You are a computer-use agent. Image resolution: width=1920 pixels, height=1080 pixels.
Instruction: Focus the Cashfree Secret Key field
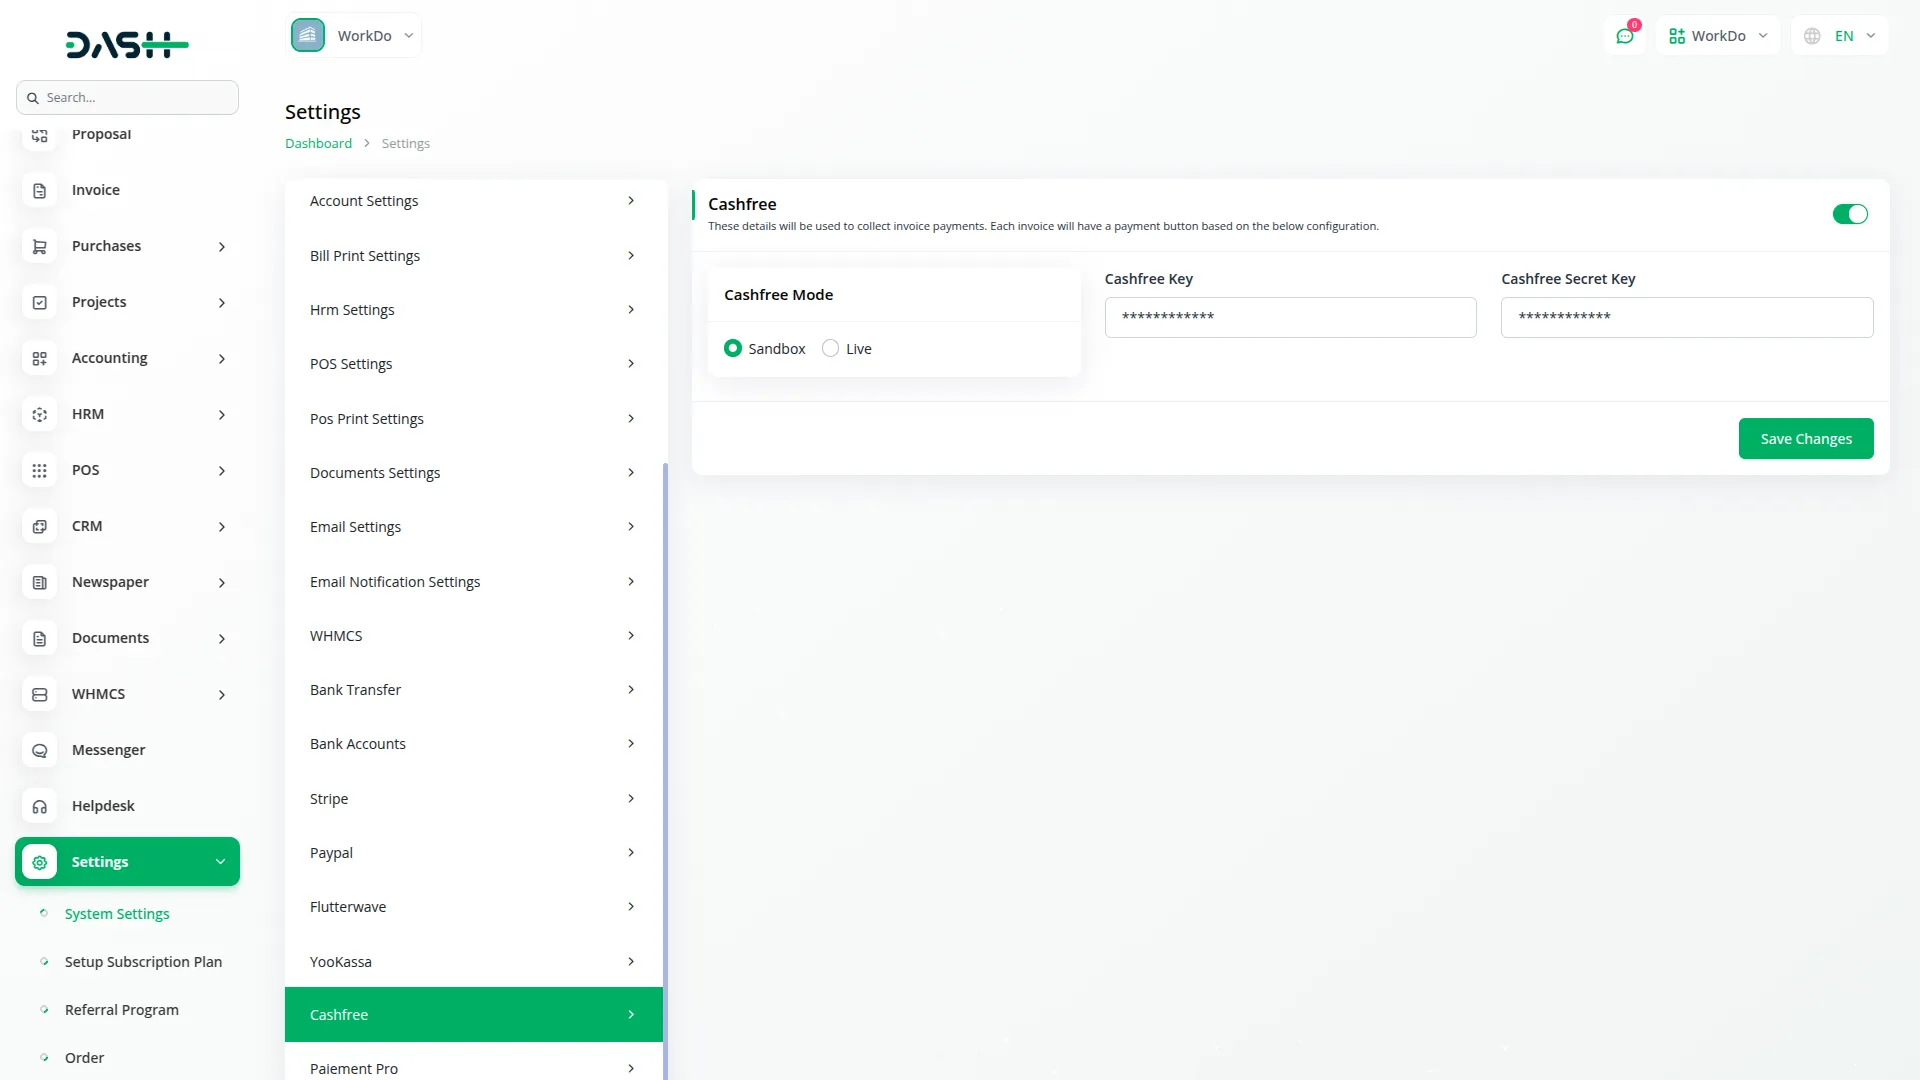pos(1686,317)
